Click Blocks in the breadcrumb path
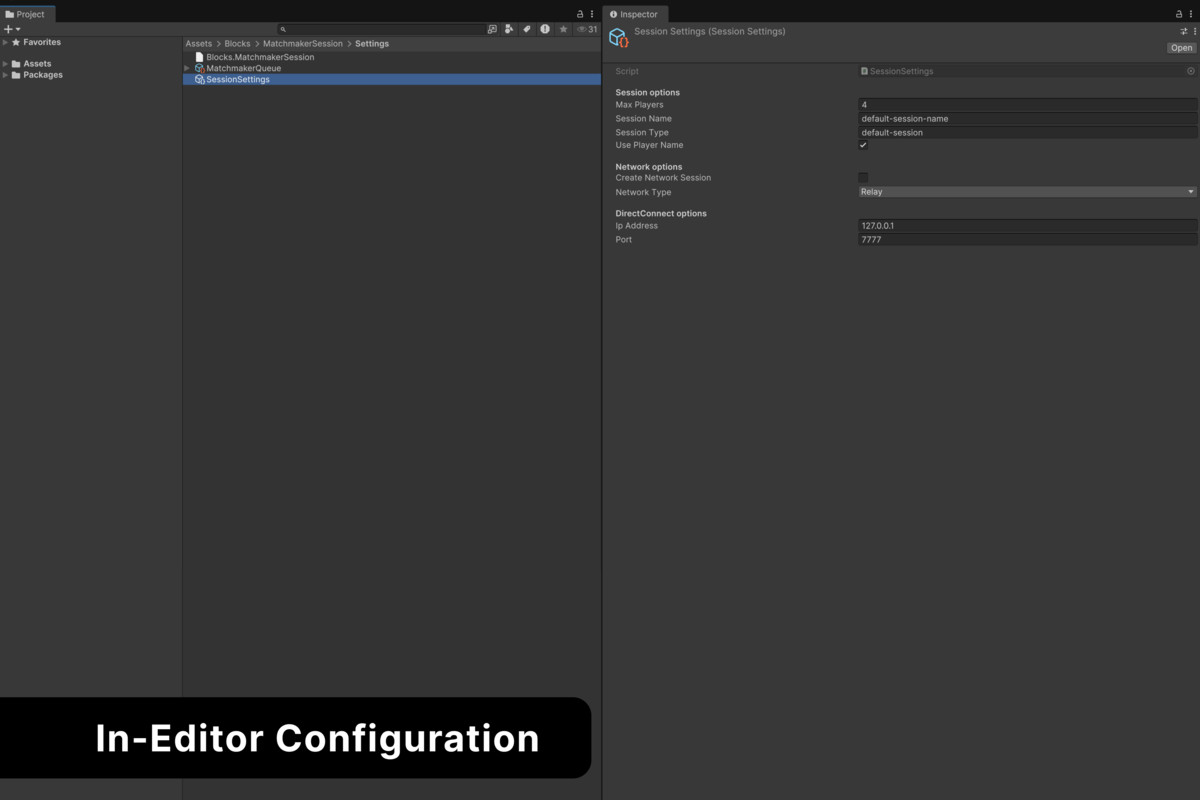 [x=237, y=44]
